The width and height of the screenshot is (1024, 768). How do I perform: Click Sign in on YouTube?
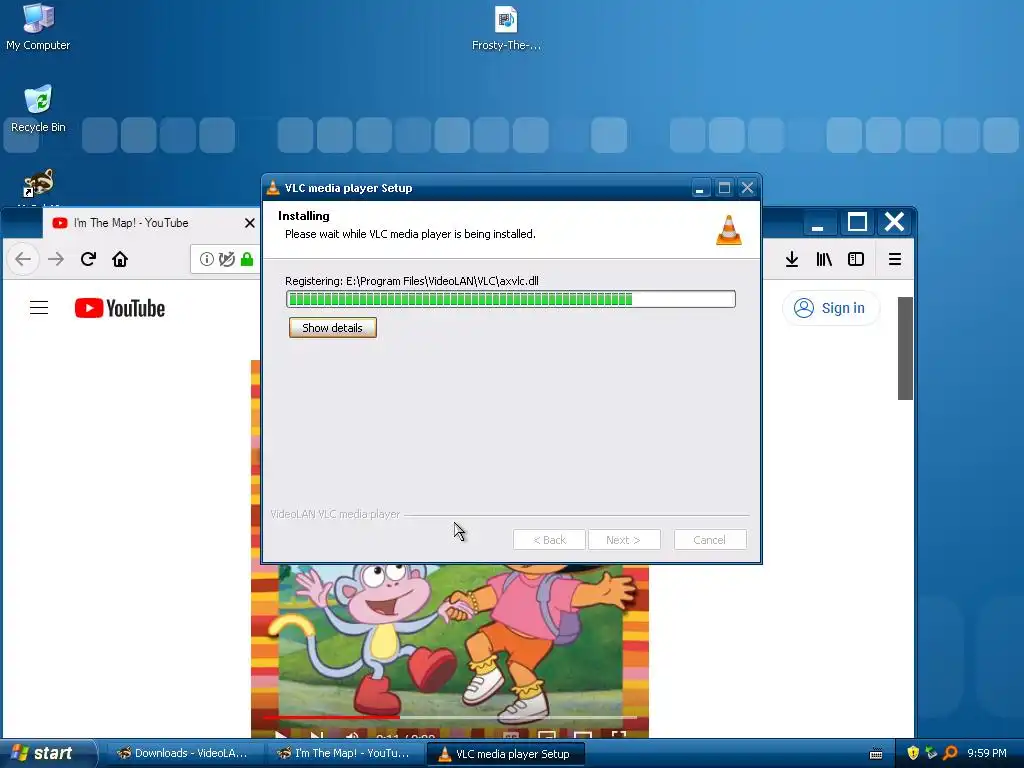(x=830, y=308)
